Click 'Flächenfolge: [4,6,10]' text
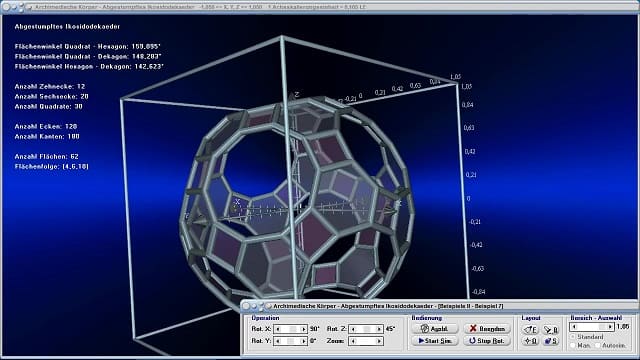Screen dimensions: 640x360 (x=51, y=167)
